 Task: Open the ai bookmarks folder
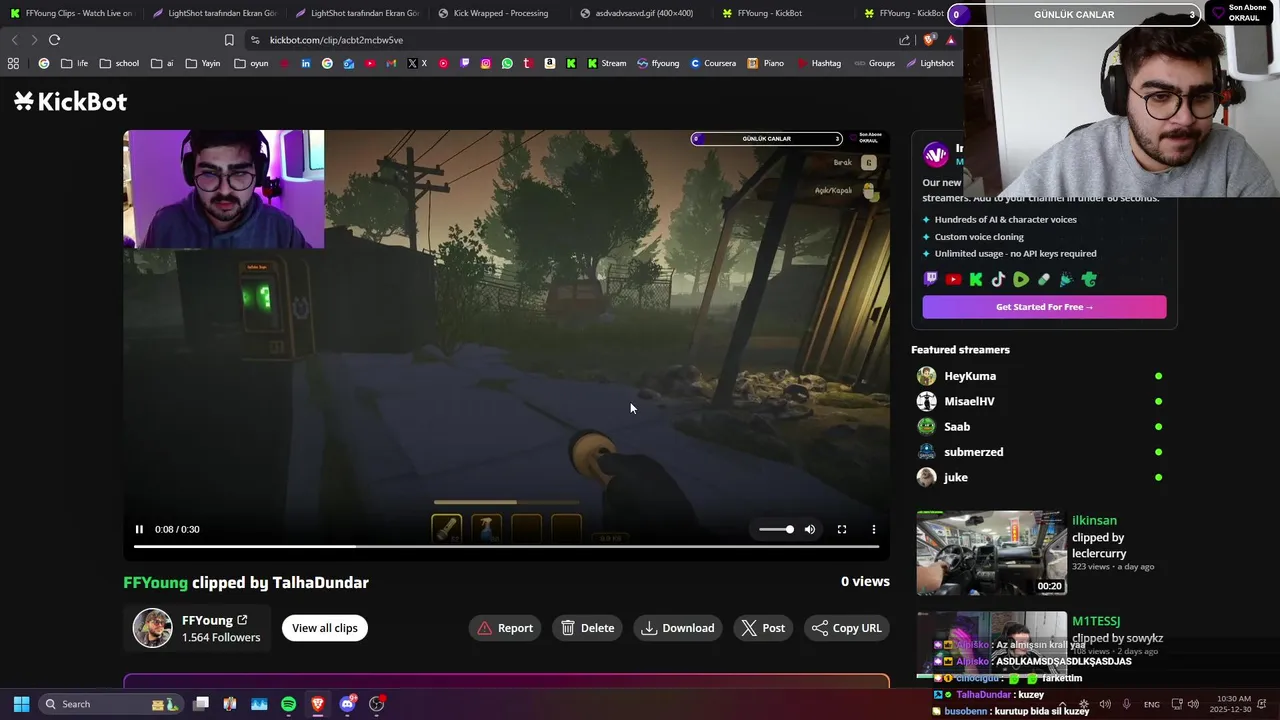pos(162,63)
